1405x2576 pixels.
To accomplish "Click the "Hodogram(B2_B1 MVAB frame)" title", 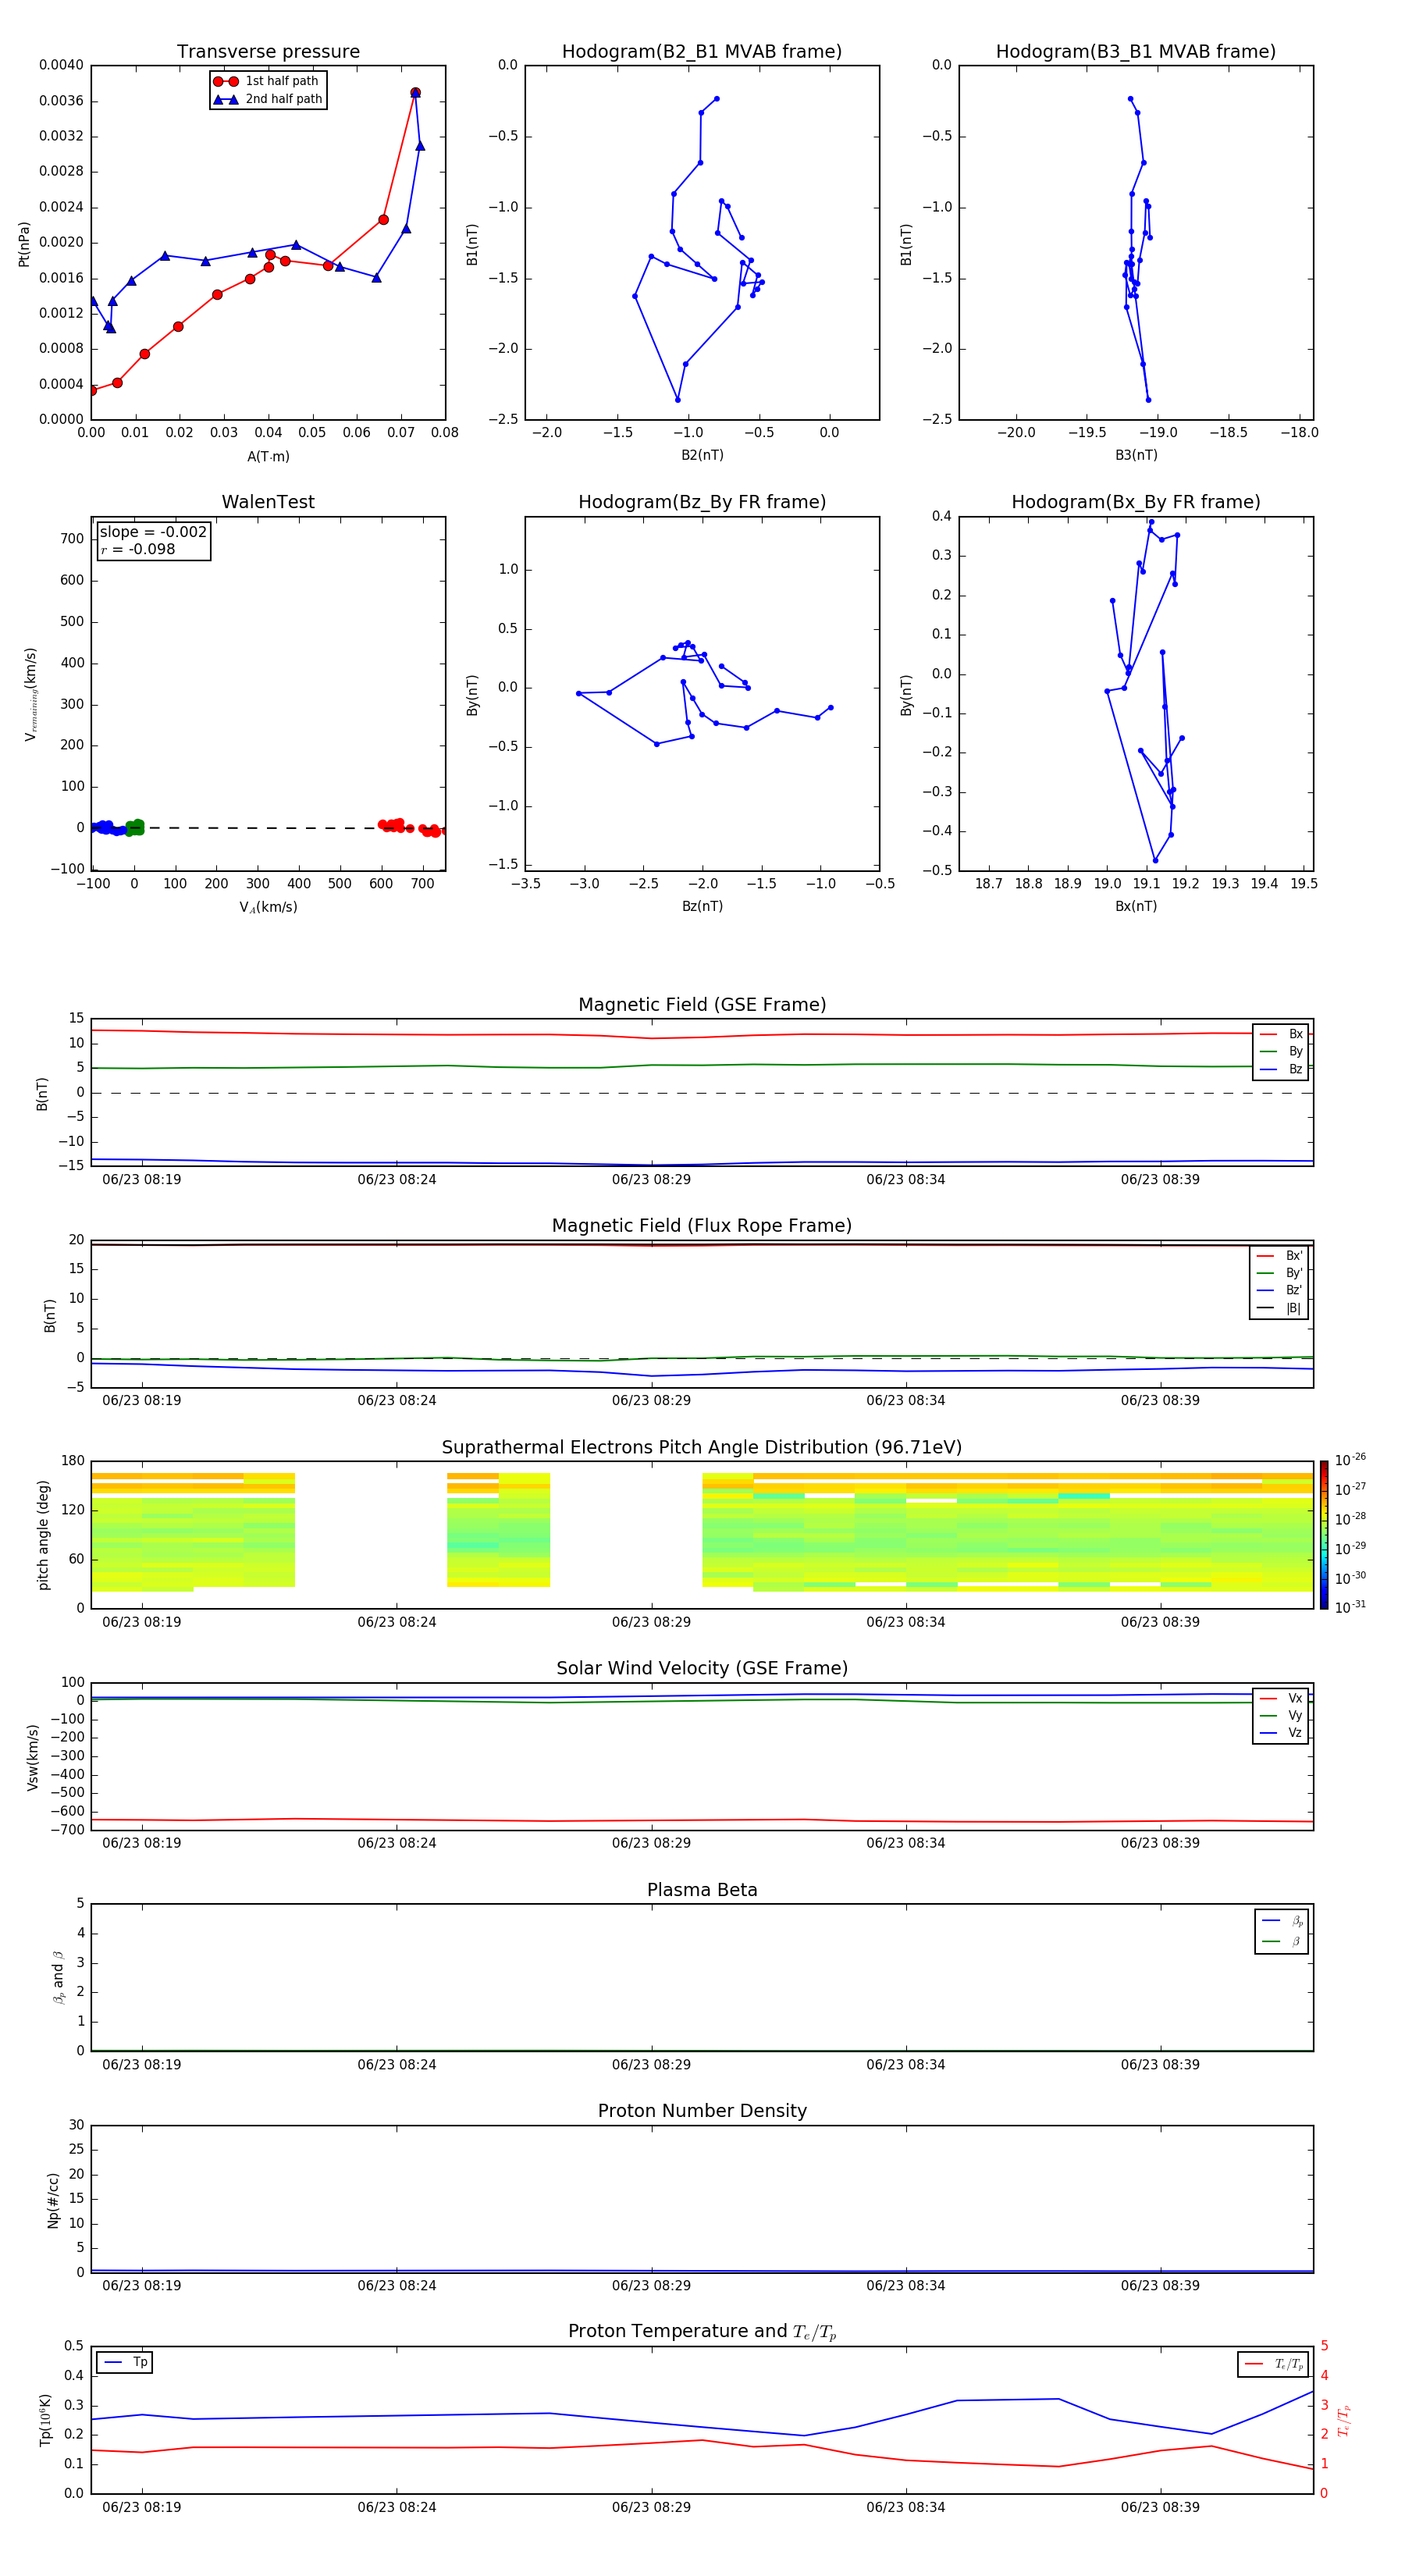I will (702, 52).
